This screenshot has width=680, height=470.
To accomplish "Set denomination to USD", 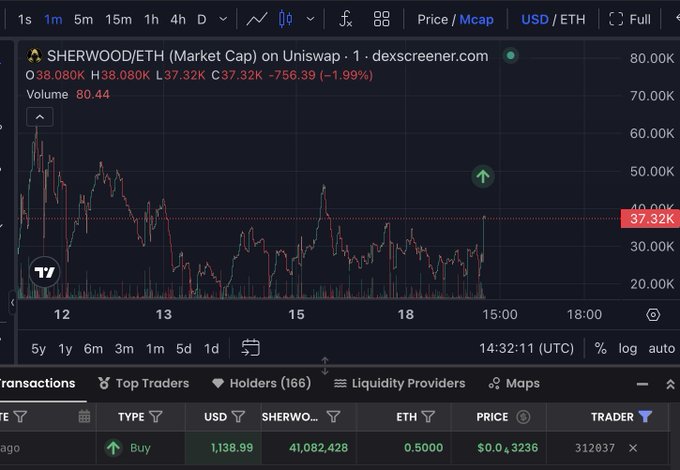I will [535, 20].
